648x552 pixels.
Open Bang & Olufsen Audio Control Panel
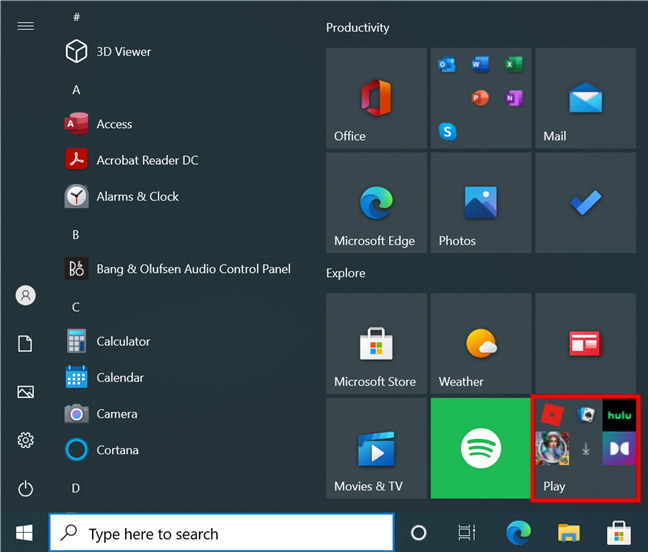point(178,269)
